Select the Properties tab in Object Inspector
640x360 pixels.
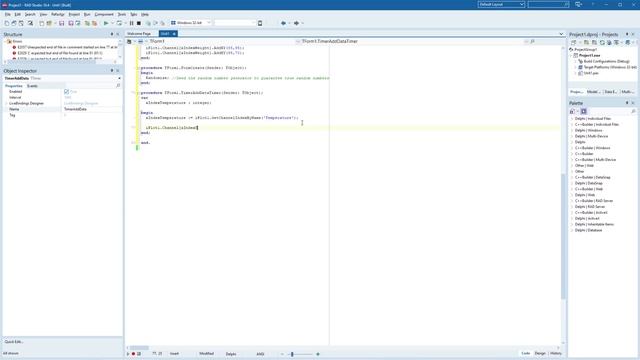[x=13, y=86]
